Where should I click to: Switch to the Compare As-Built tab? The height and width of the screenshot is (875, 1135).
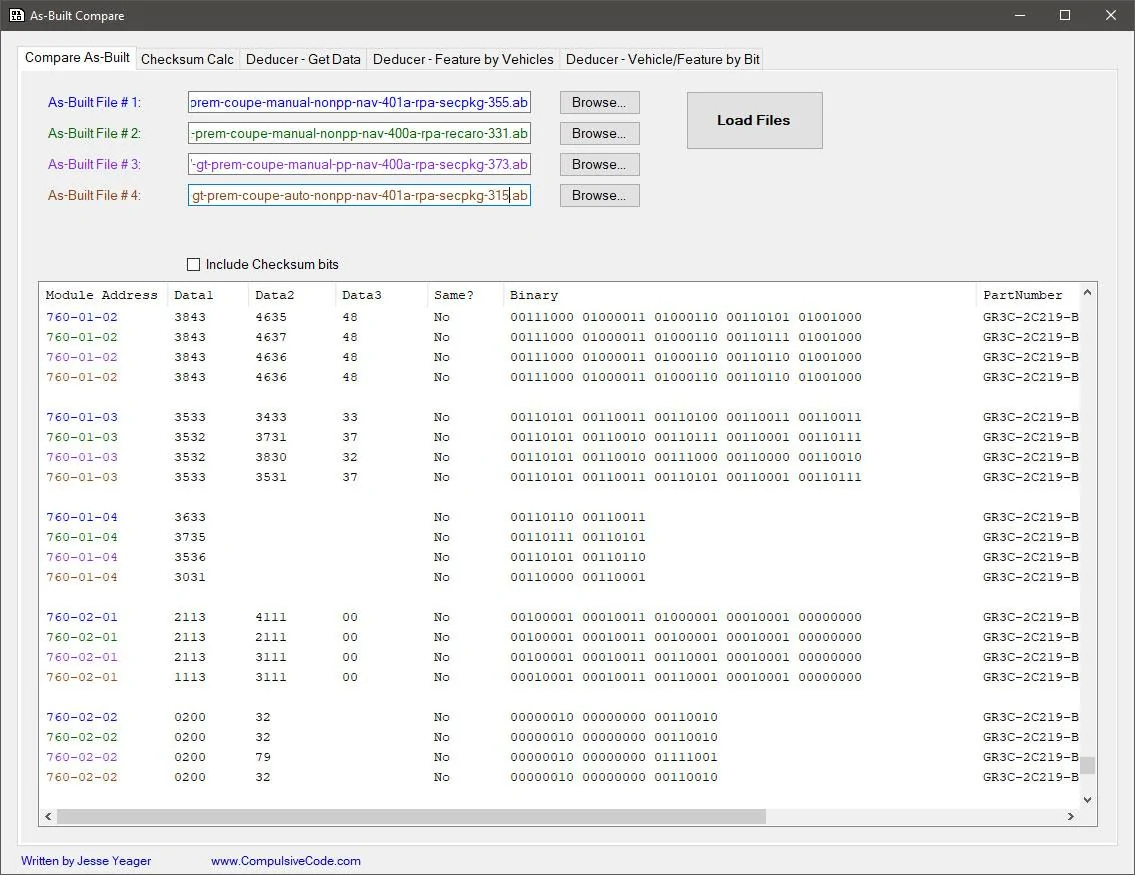click(x=77, y=58)
